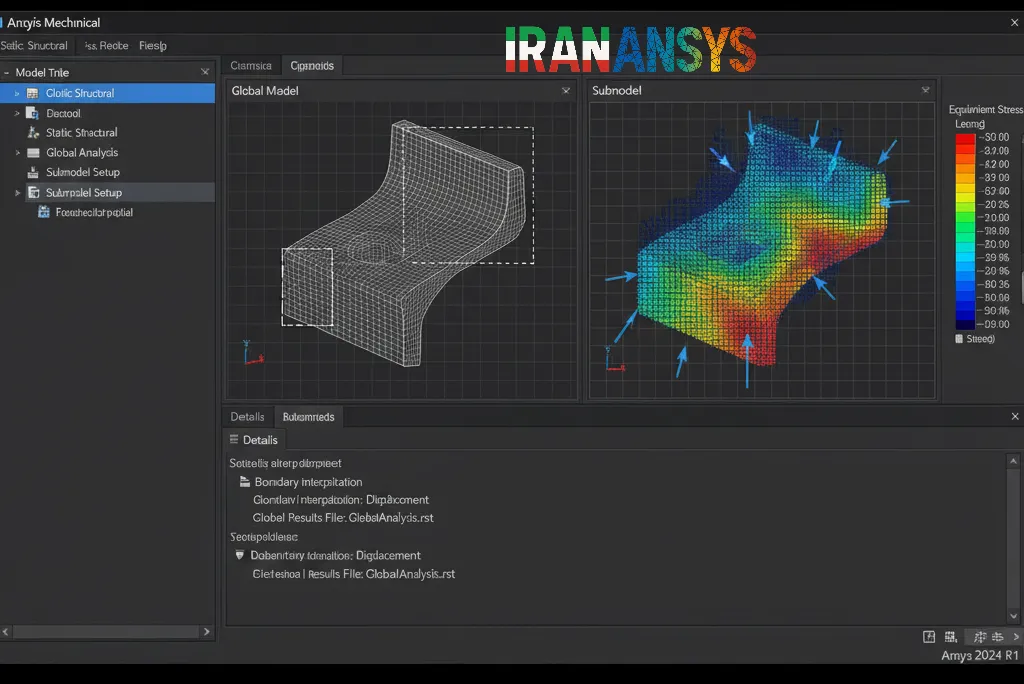Click the 'Dobenitary' Digdacement row text
Viewport: 1024px width, 684px height.
pos(336,556)
